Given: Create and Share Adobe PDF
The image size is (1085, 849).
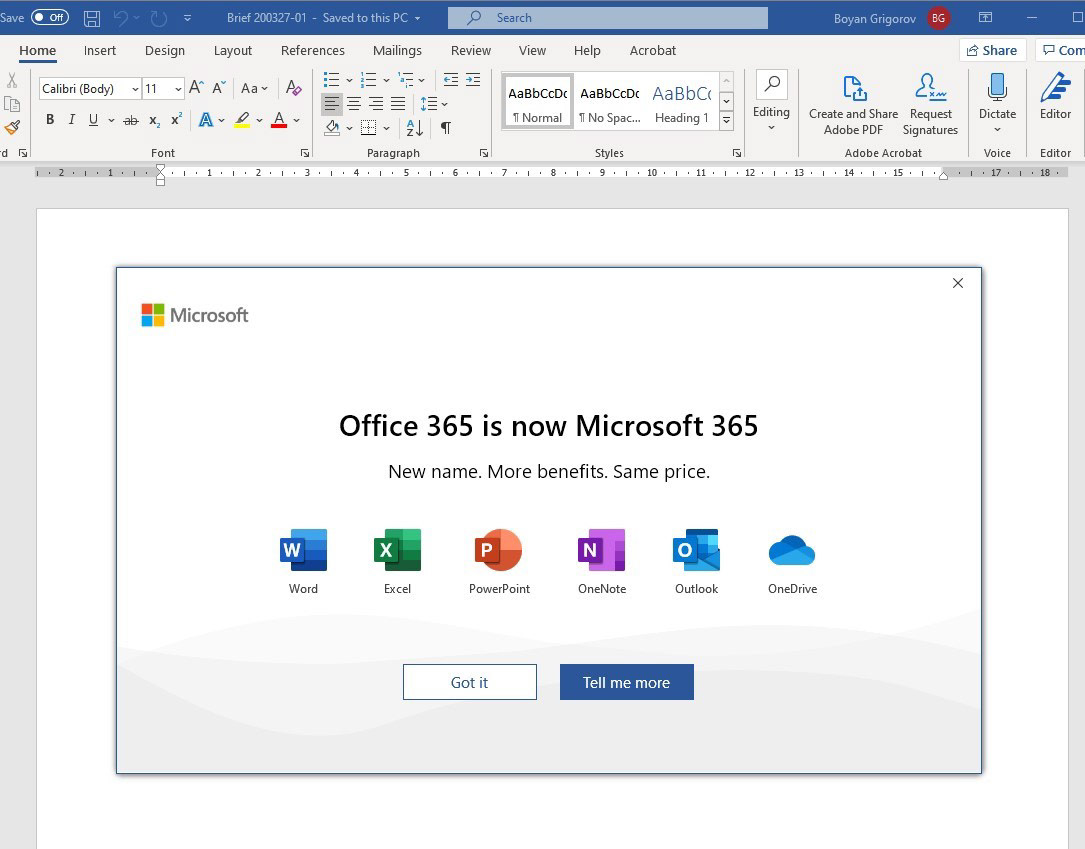Looking at the screenshot, I should click(854, 105).
